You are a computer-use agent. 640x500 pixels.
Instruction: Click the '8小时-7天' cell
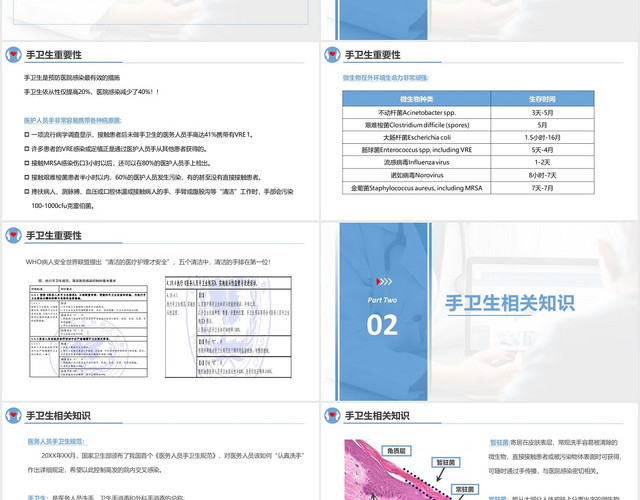point(542,175)
